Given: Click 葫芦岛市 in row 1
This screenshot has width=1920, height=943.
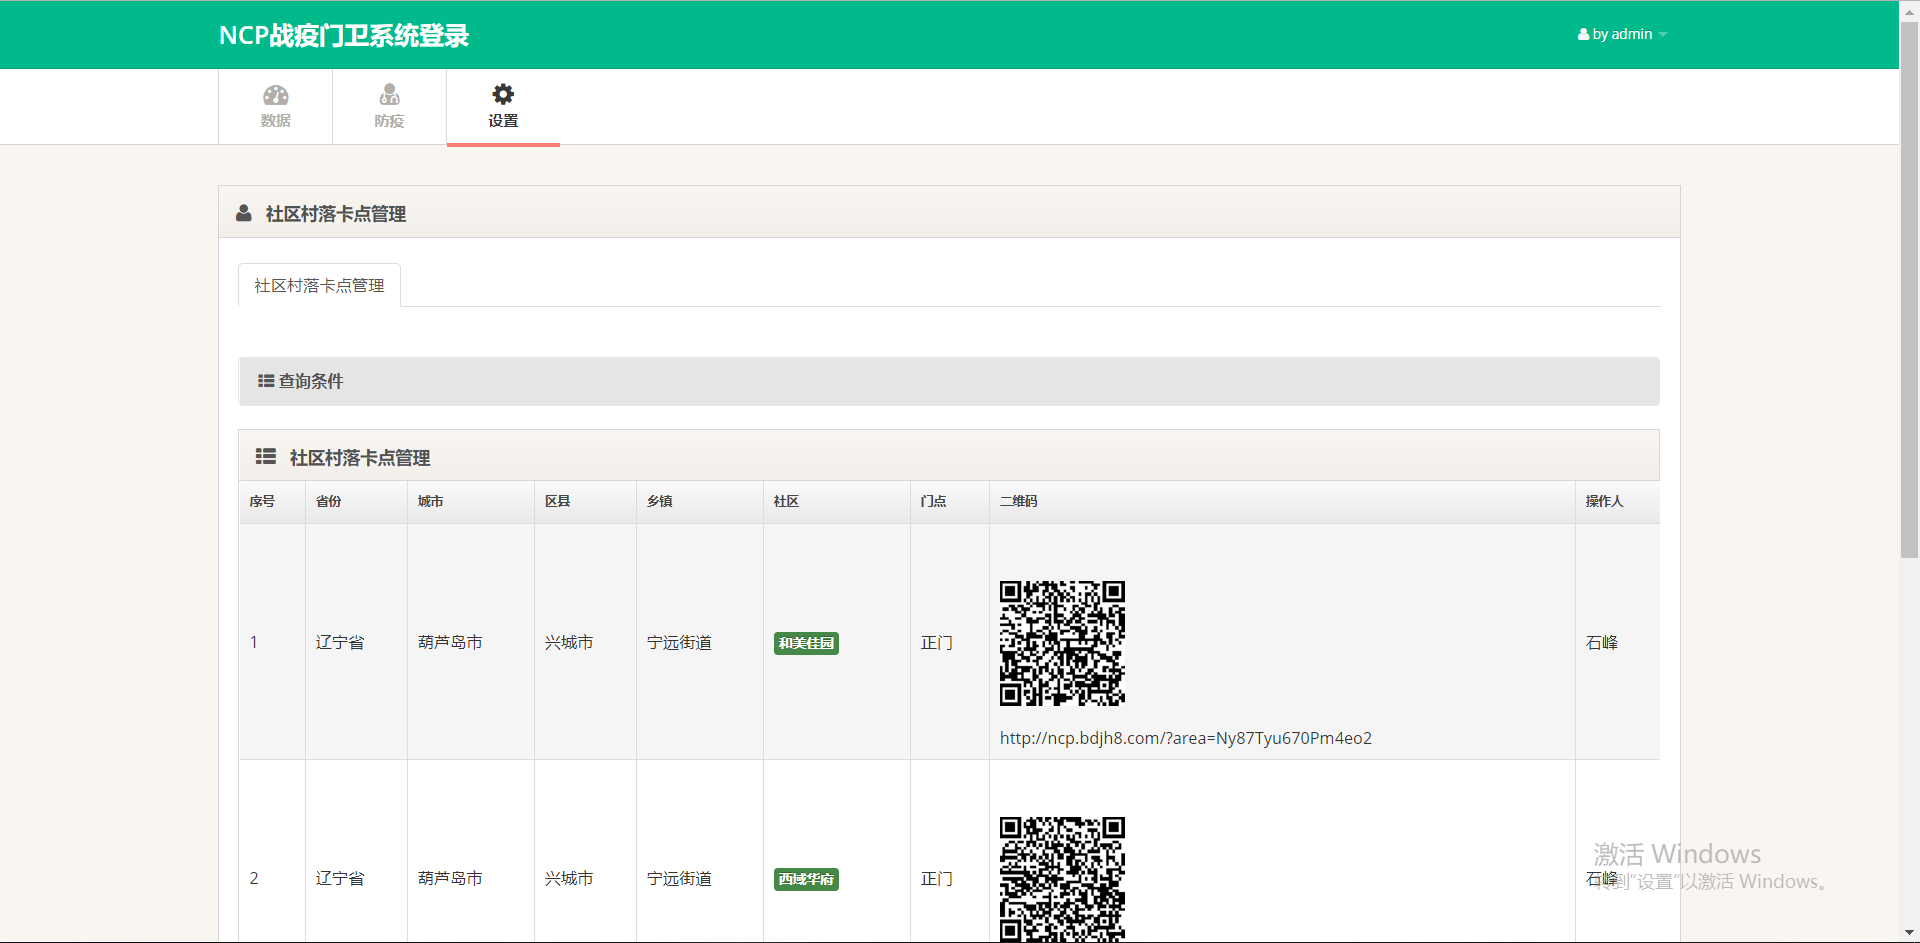Looking at the screenshot, I should (x=450, y=642).
